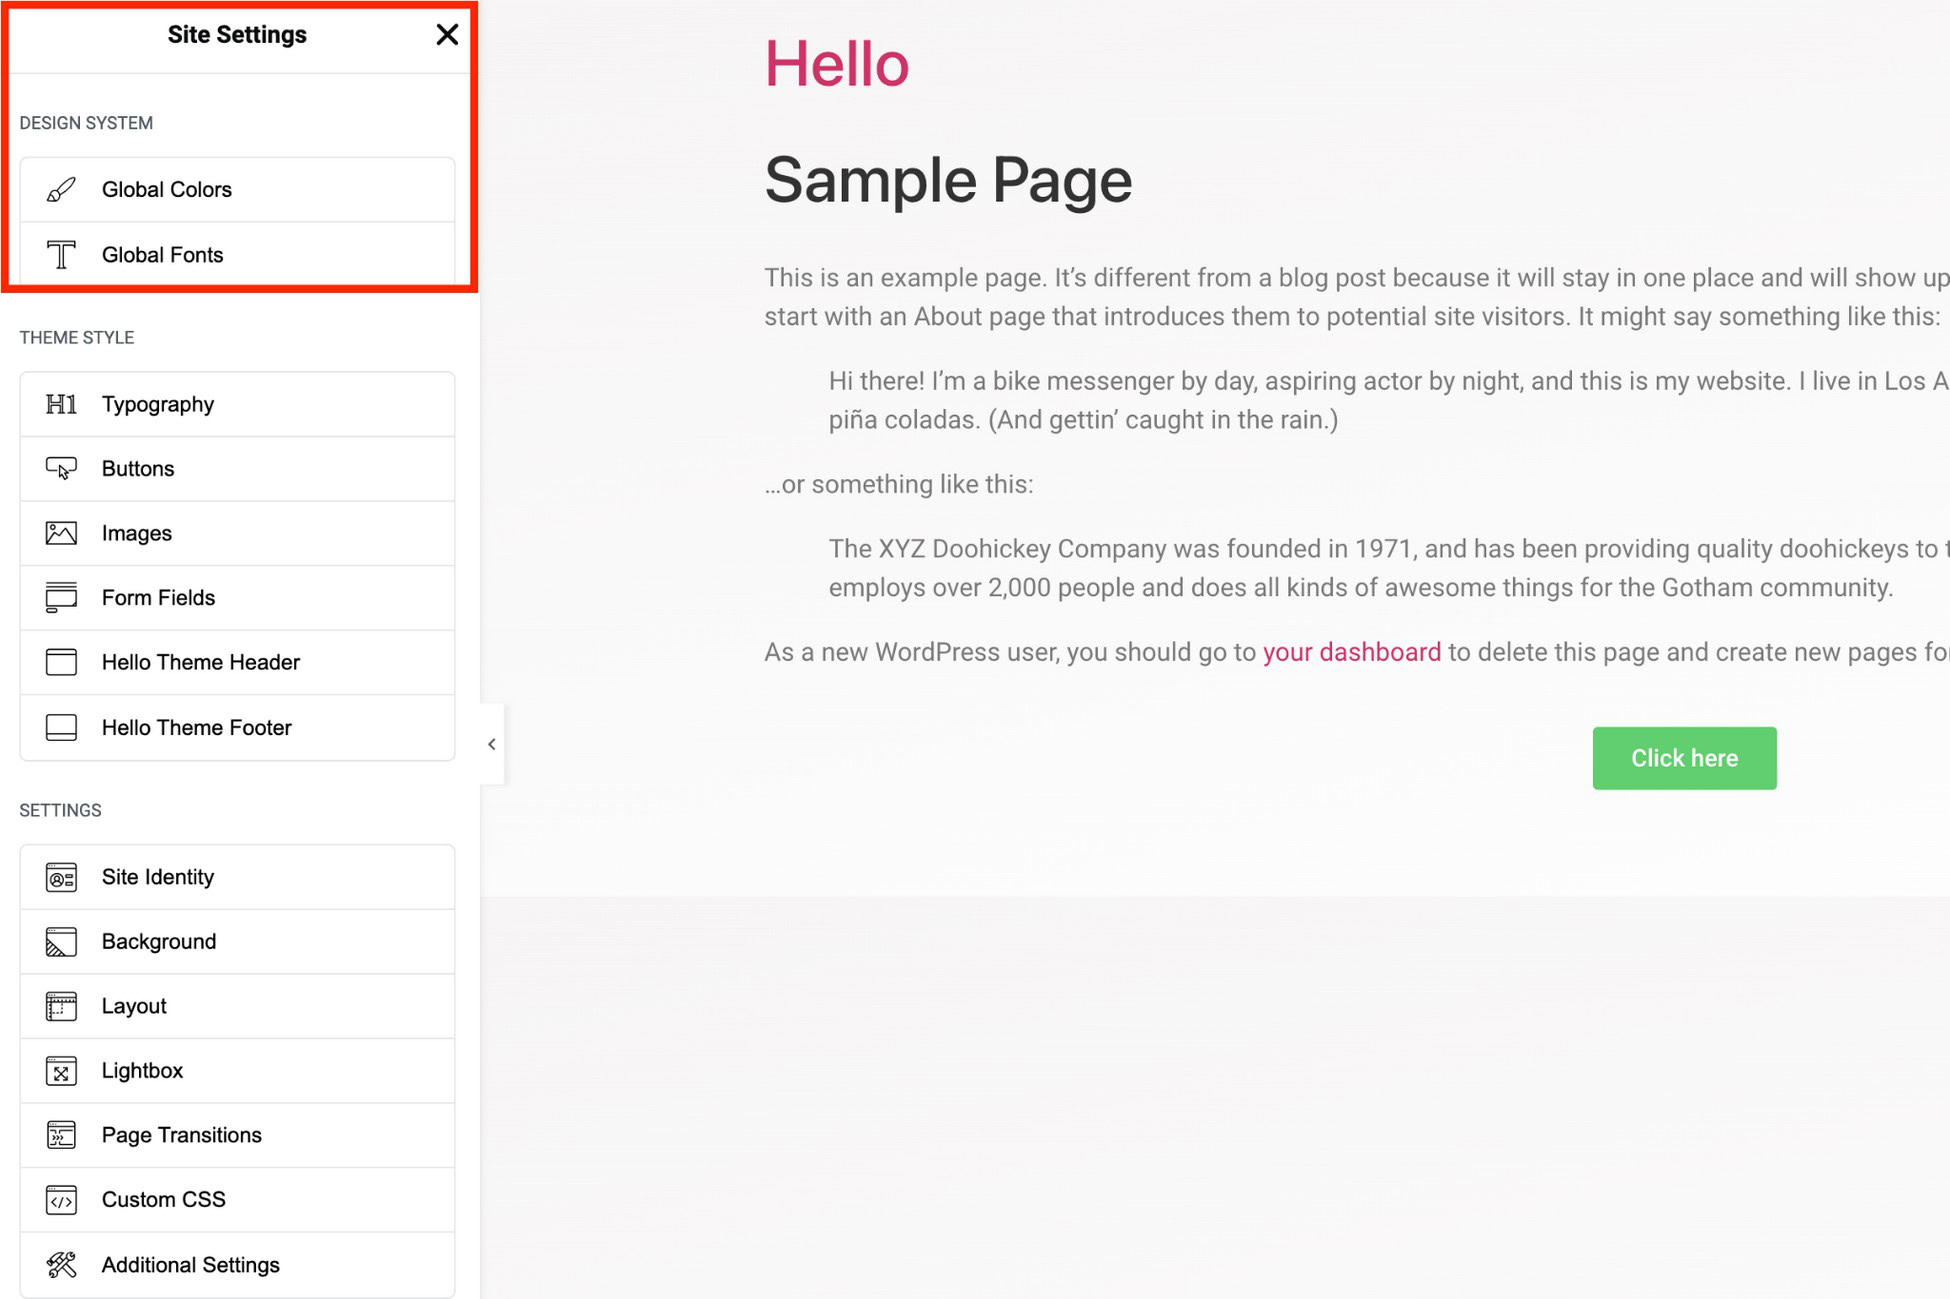Select Hello Theme Footer option
Screen dimensions: 1950x1299
237,727
